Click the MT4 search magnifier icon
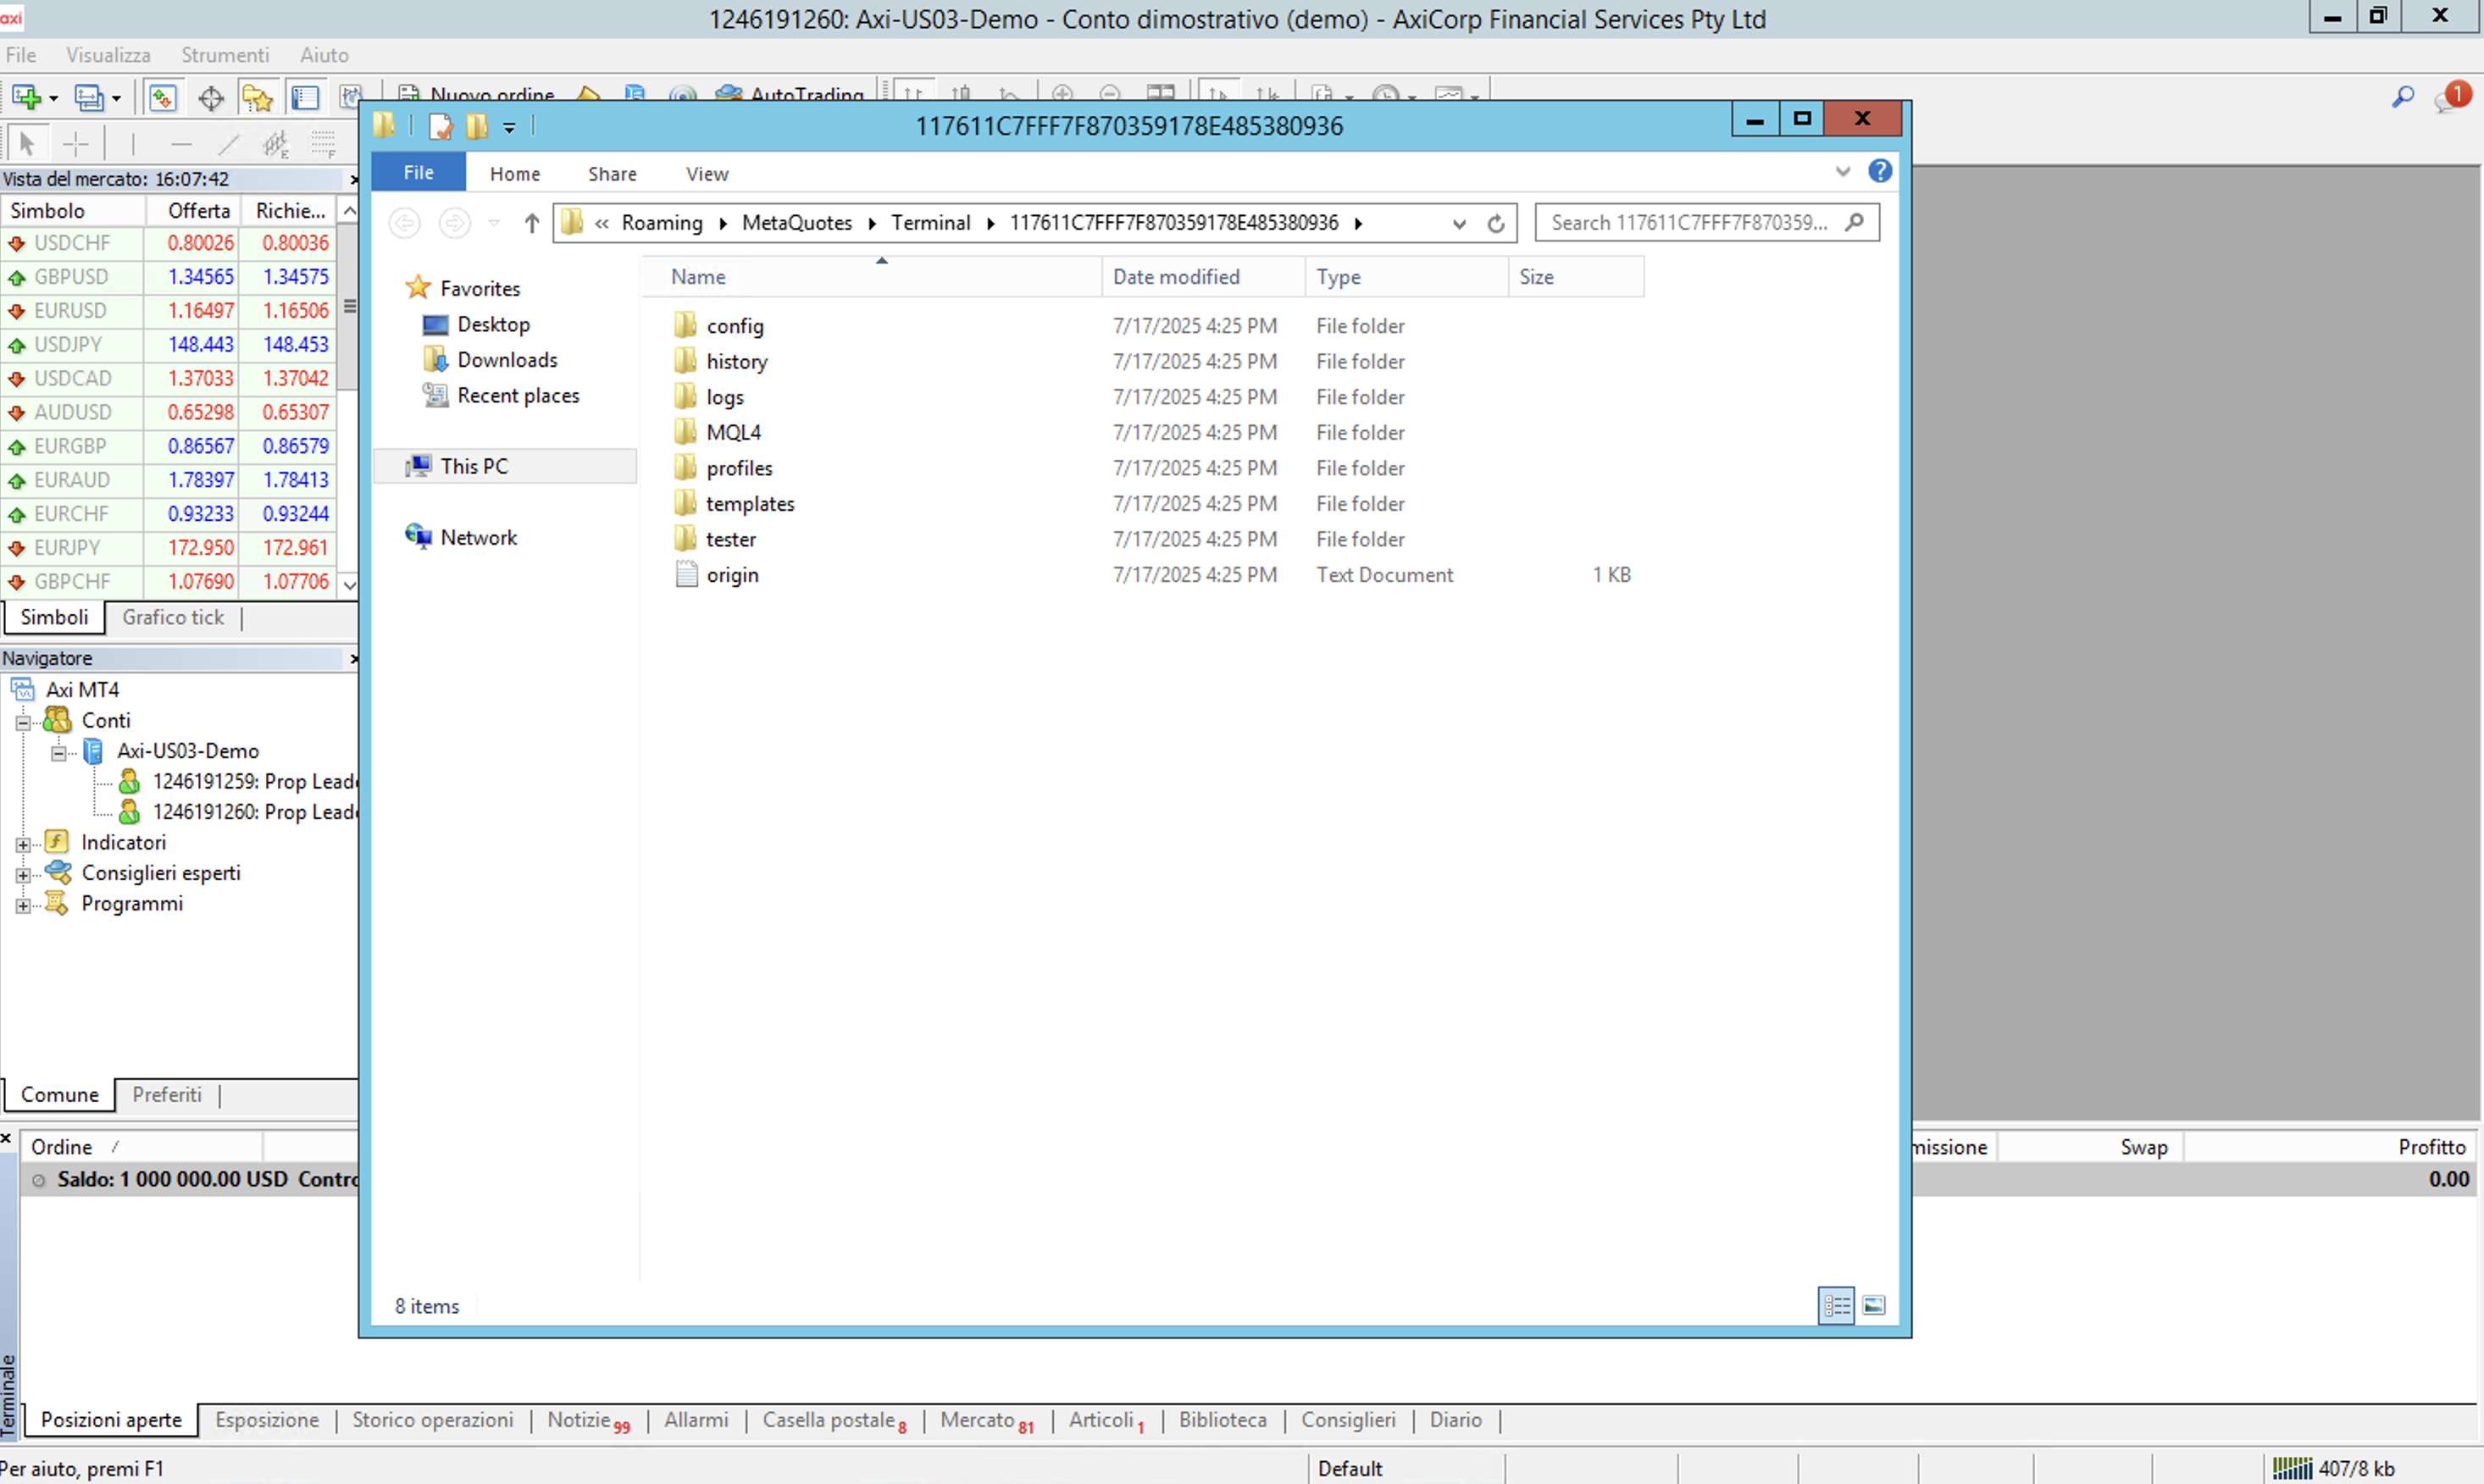 [x=2402, y=97]
